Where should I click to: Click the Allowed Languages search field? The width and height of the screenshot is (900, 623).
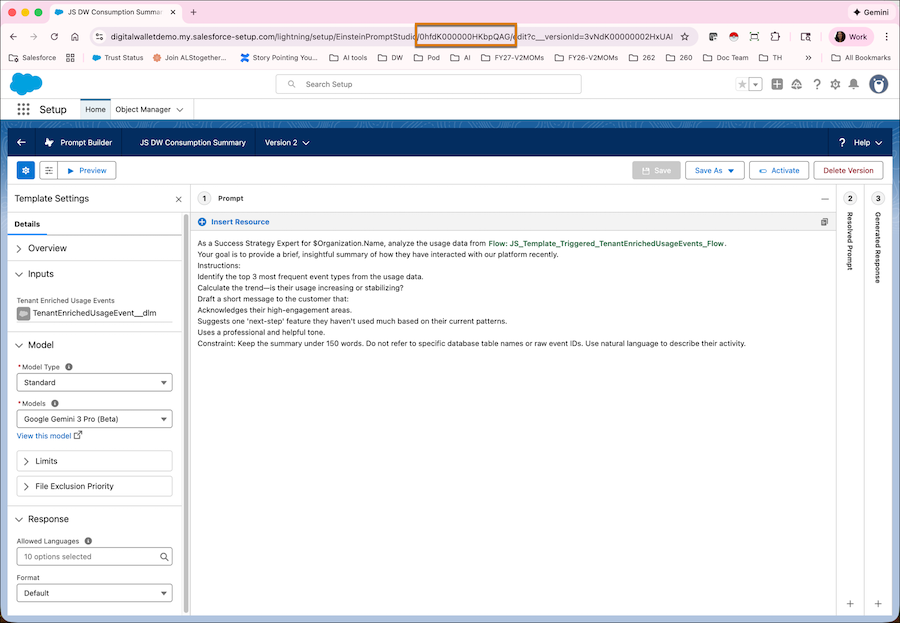tap(95, 556)
